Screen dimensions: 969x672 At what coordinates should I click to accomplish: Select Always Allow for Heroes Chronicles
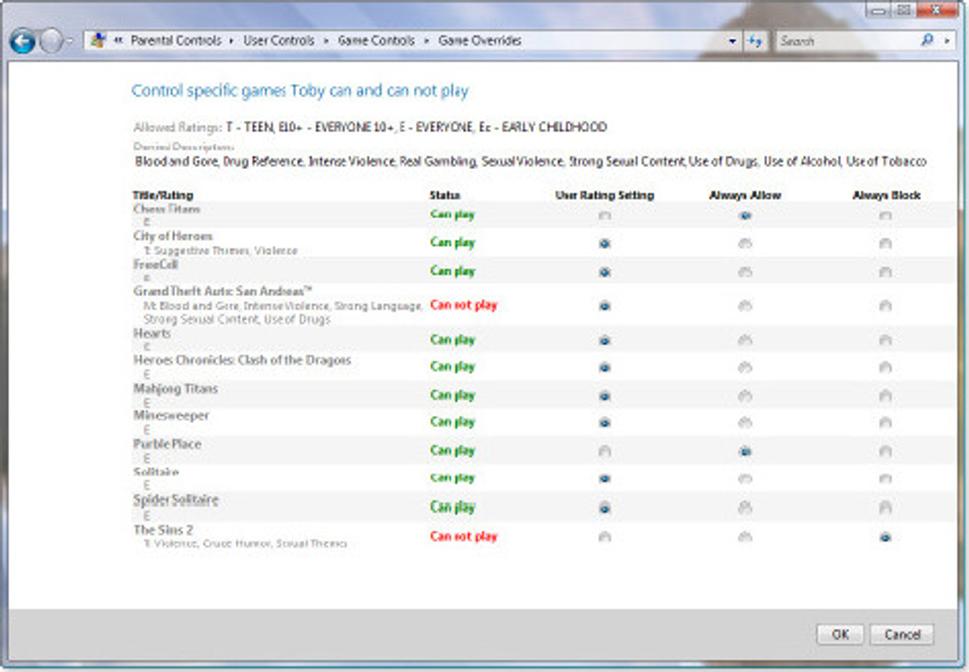[745, 367]
